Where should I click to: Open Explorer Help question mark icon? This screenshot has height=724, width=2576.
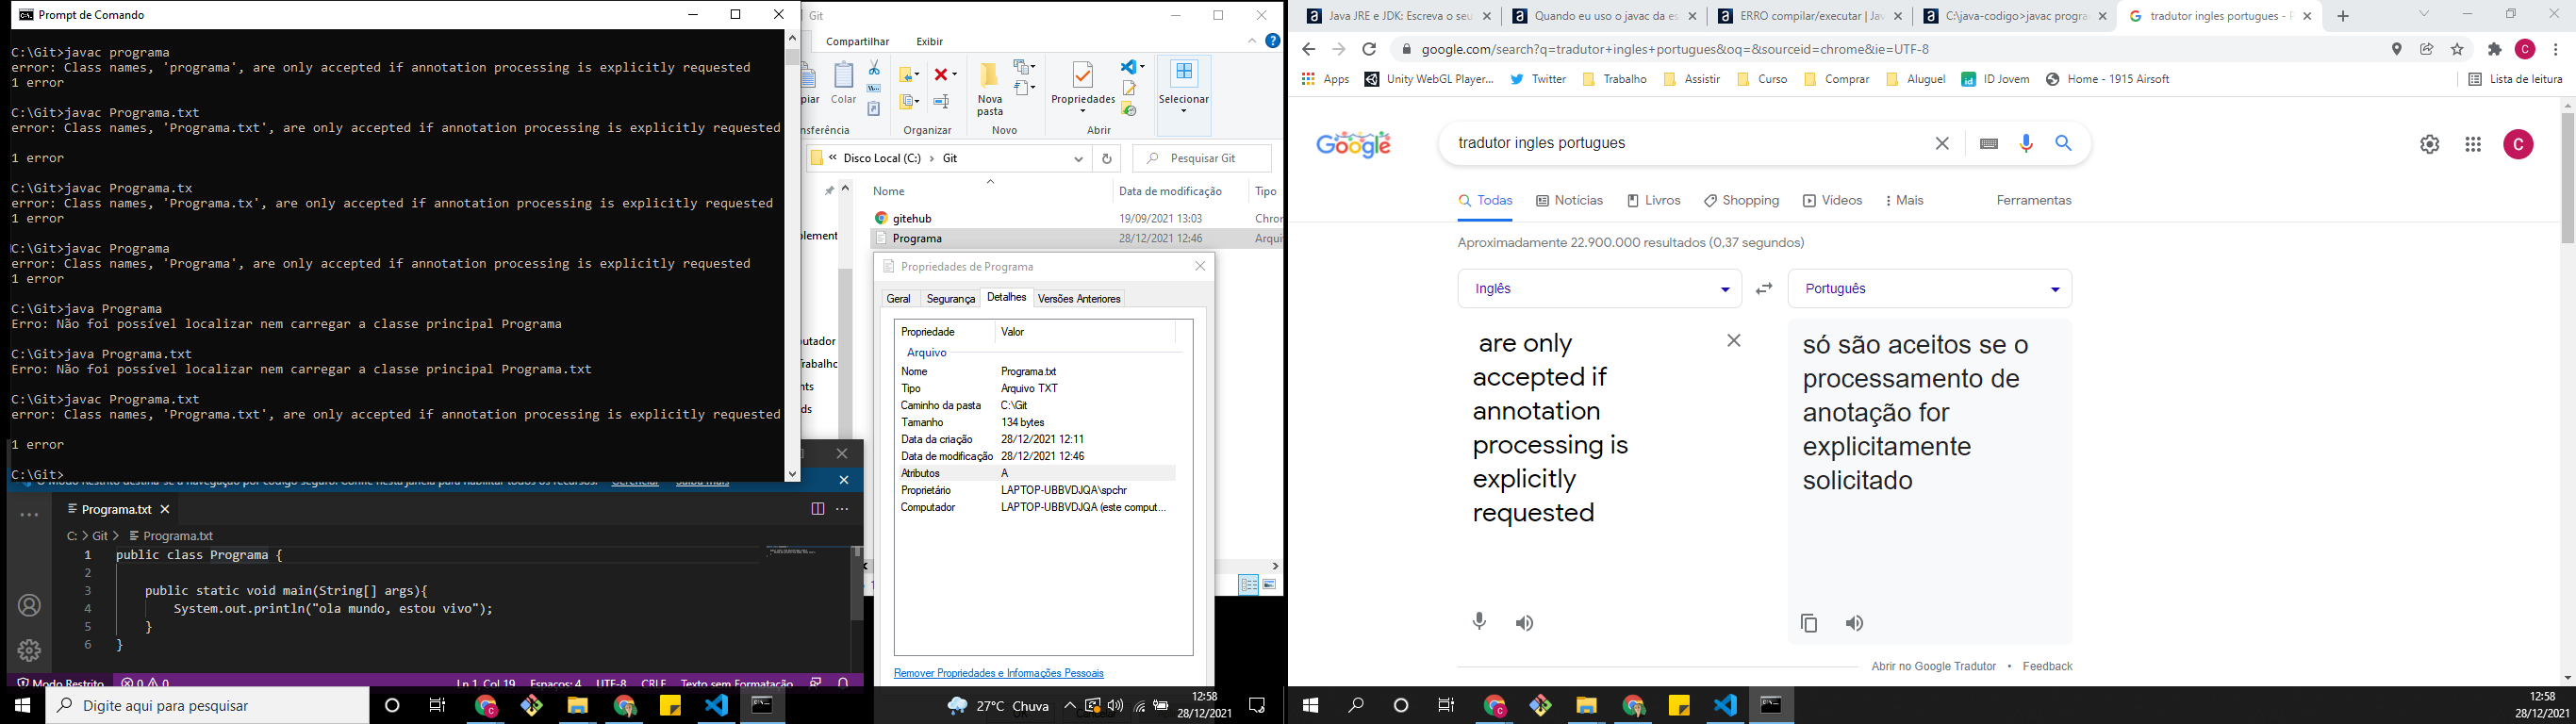pos(1272,41)
